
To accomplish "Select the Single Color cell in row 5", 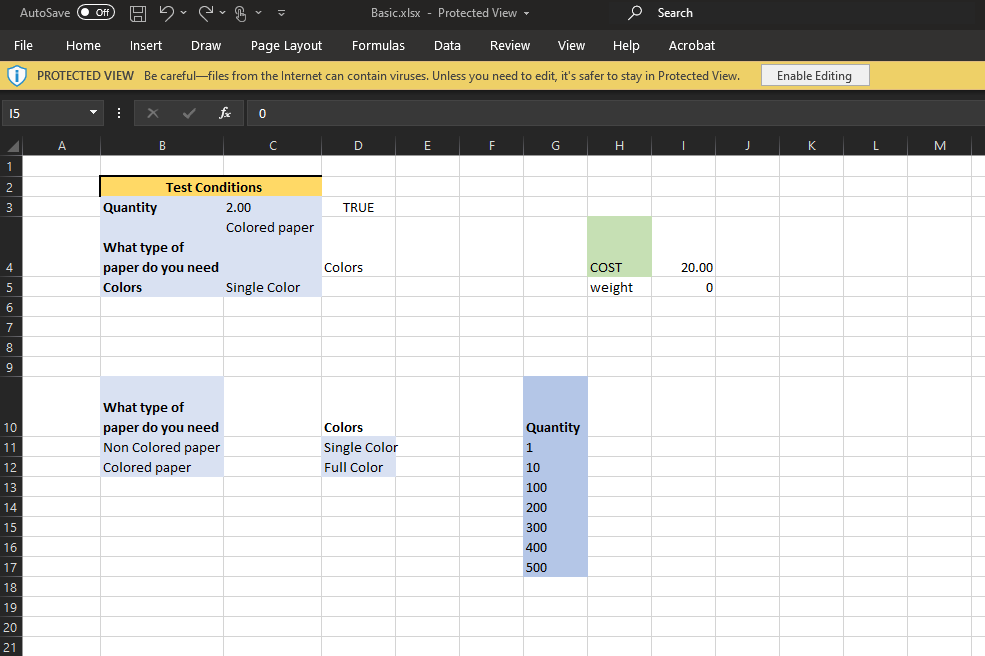I will [273, 287].
